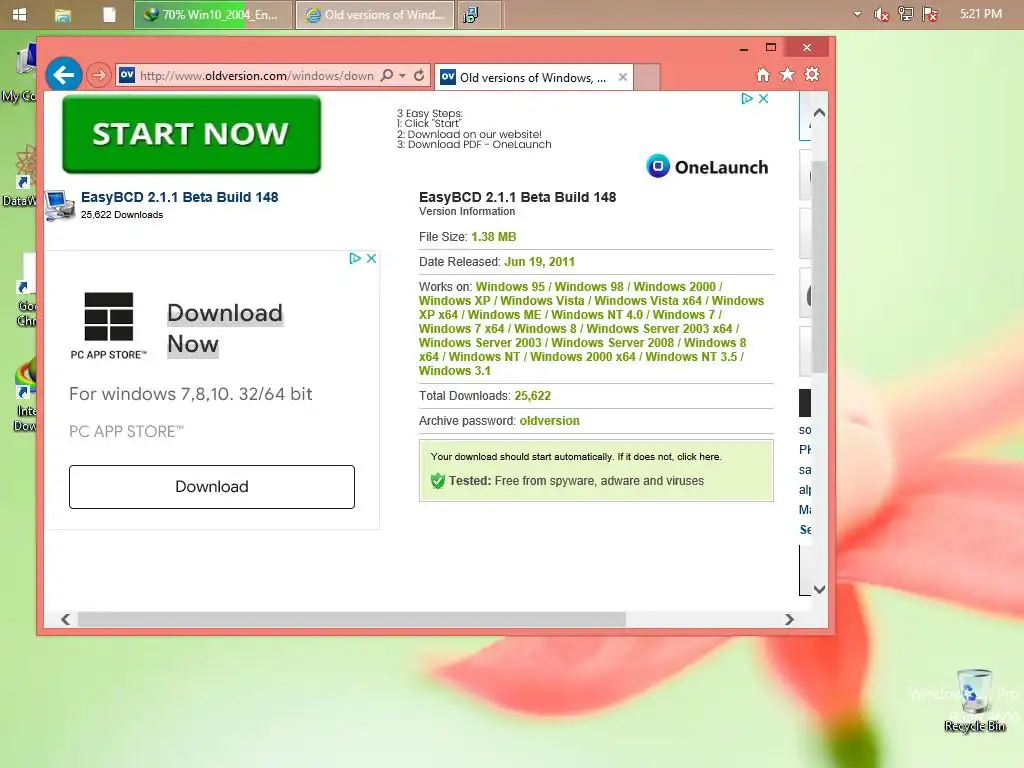1024x768 pixels.
Task: Click the horizontal scrollbar thumb
Action: pyautogui.click(x=351, y=619)
